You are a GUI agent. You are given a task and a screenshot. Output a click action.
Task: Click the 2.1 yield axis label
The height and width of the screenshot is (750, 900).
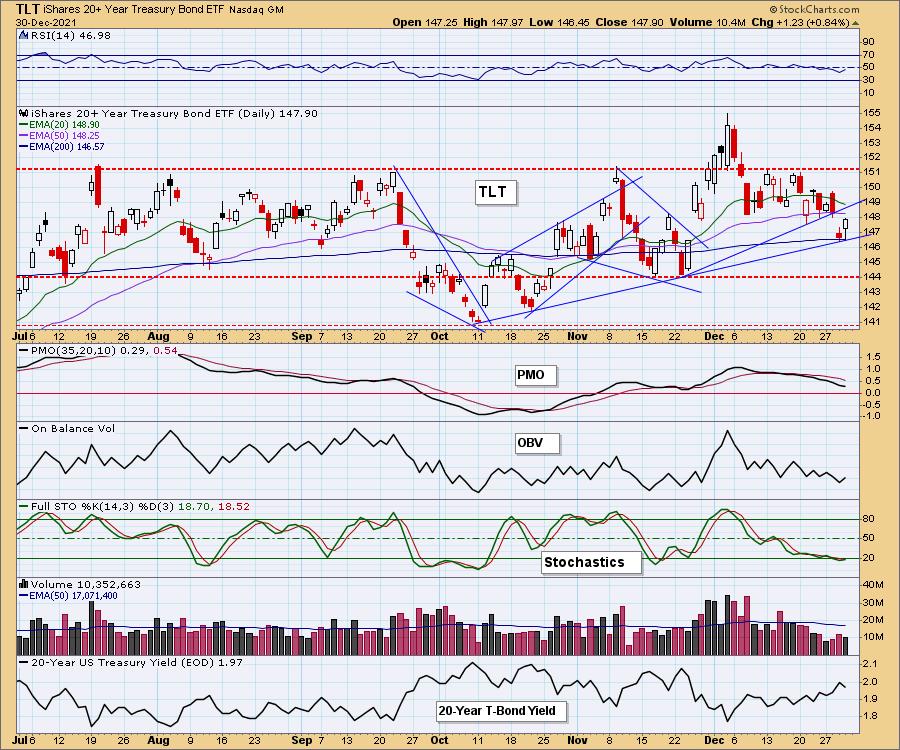pyautogui.click(x=870, y=664)
